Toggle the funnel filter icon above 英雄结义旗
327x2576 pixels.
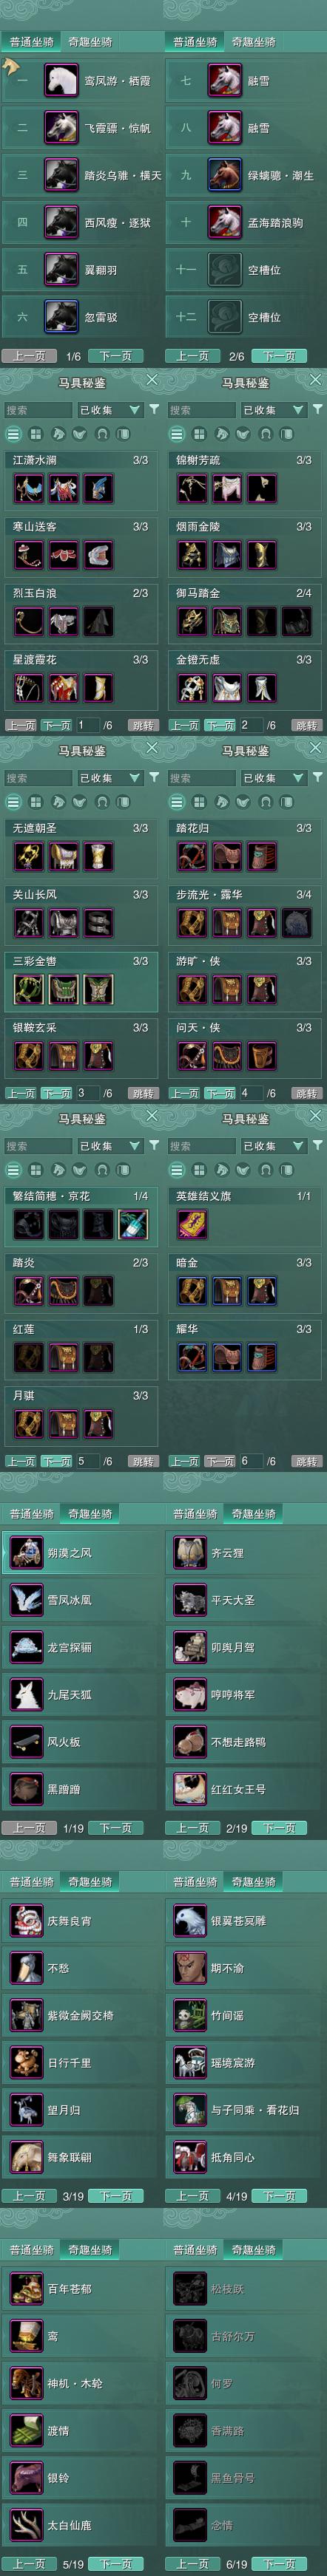click(x=317, y=1145)
